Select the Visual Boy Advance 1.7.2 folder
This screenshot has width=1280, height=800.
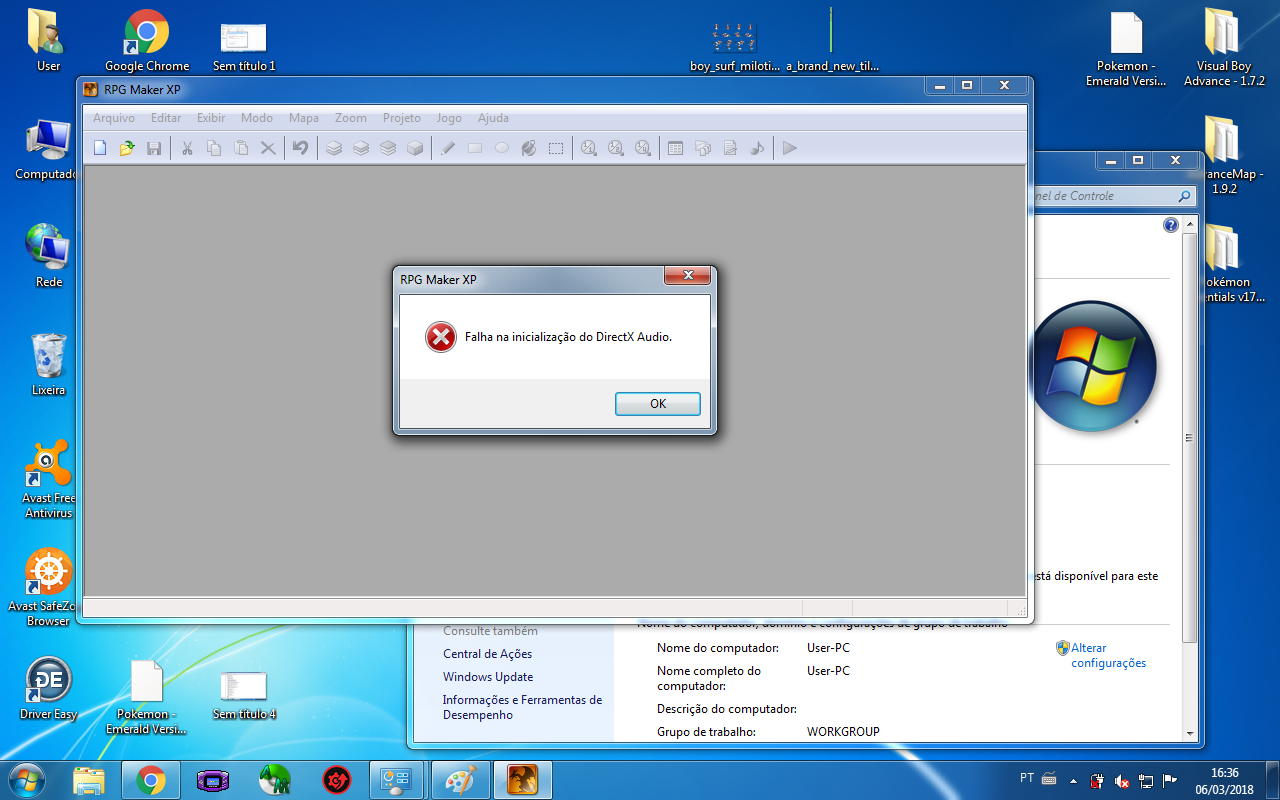click(1224, 47)
